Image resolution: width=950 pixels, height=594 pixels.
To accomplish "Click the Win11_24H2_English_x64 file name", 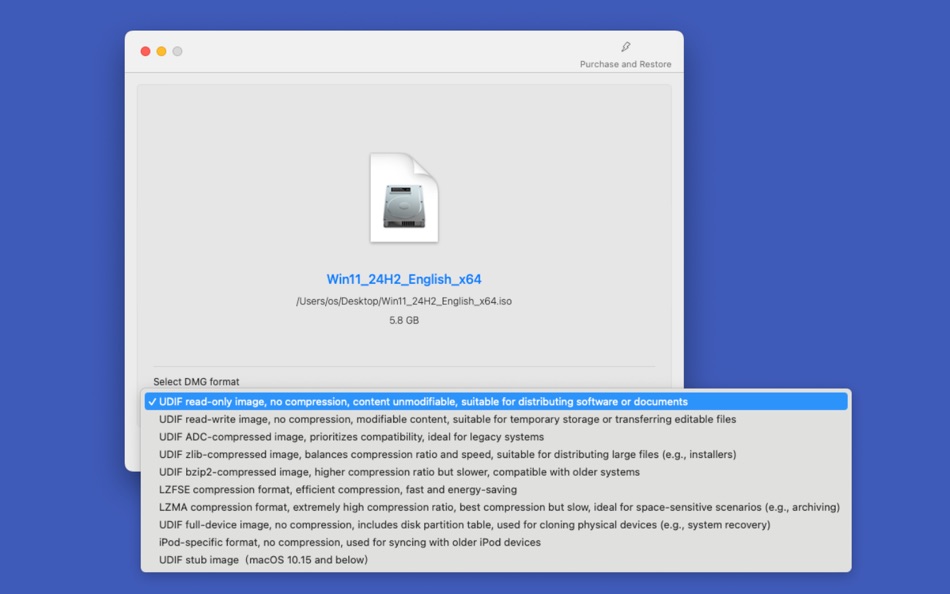I will click(404, 279).
